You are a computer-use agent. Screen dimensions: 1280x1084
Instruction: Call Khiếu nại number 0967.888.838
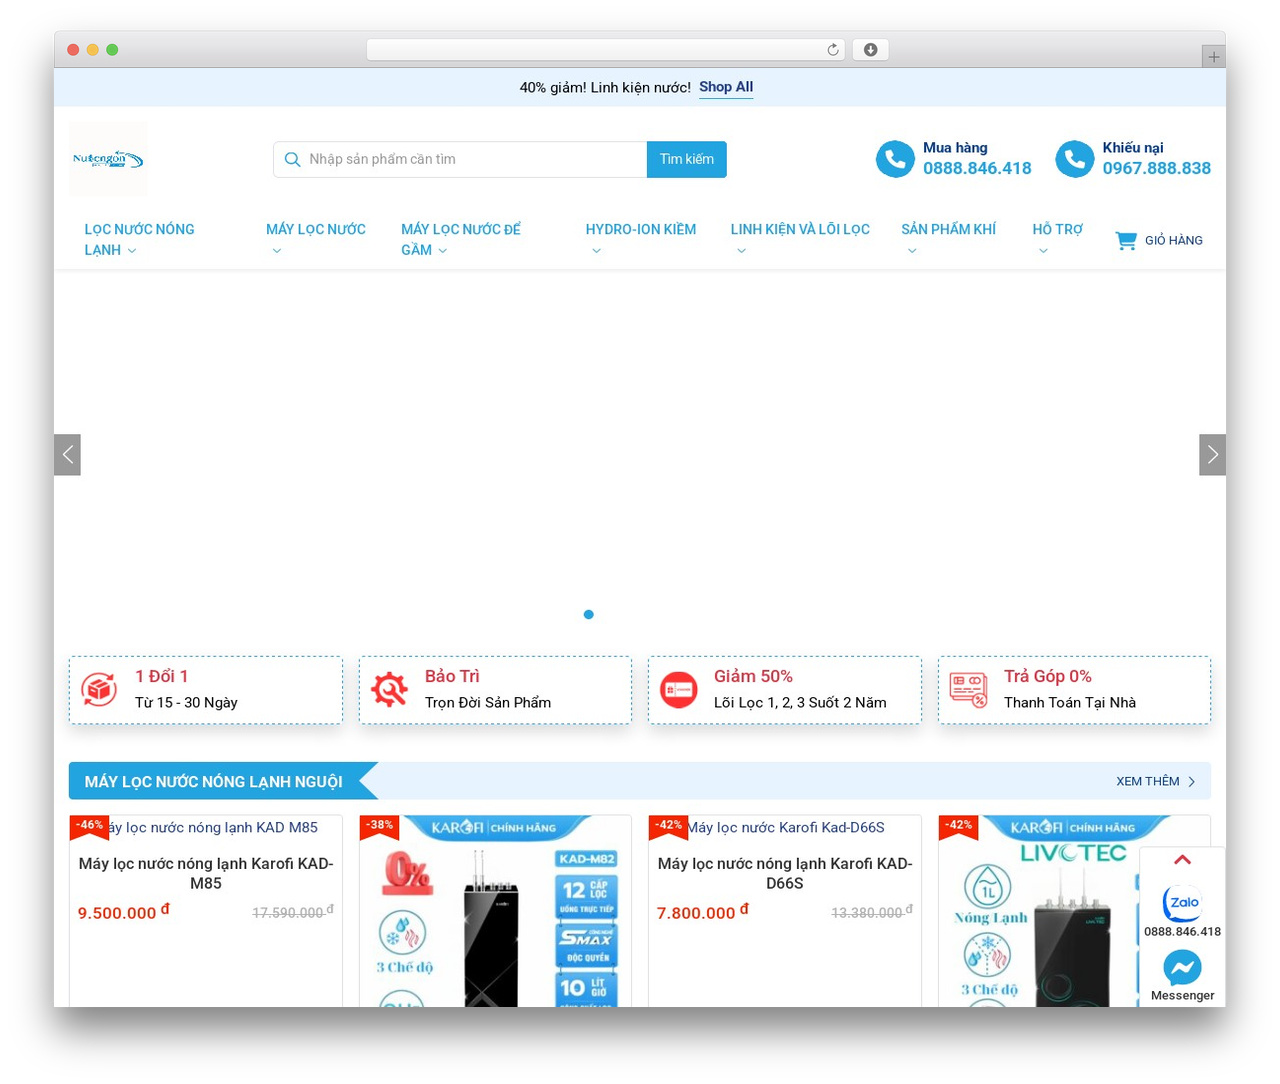[1157, 168]
